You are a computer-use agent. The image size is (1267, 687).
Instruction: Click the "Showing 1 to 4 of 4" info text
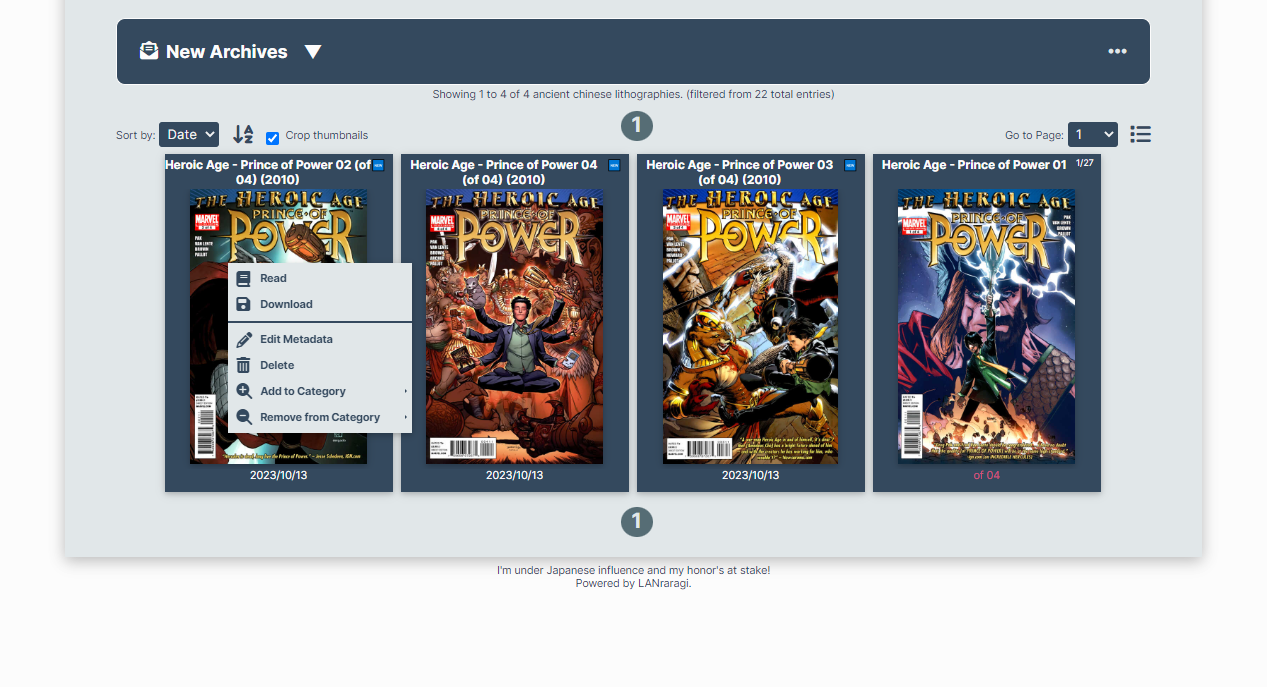pos(633,94)
